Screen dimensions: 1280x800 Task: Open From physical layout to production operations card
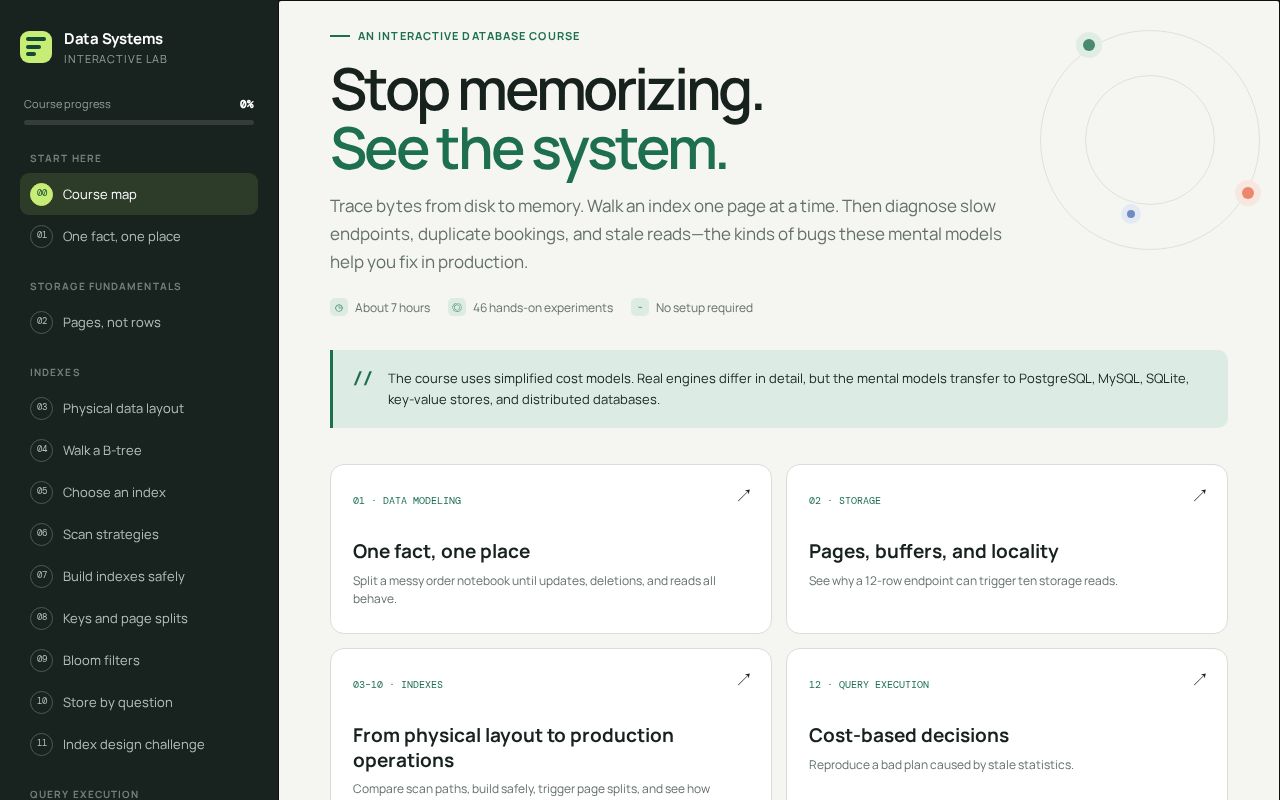pyautogui.click(x=551, y=725)
